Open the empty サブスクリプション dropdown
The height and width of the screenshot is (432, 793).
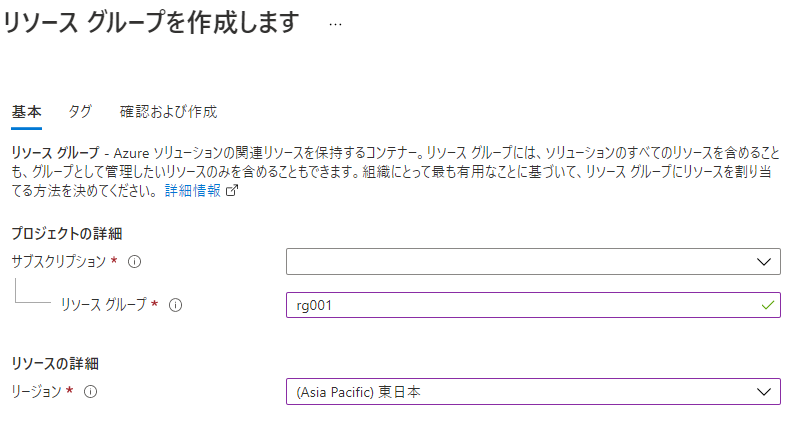coord(520,262)
